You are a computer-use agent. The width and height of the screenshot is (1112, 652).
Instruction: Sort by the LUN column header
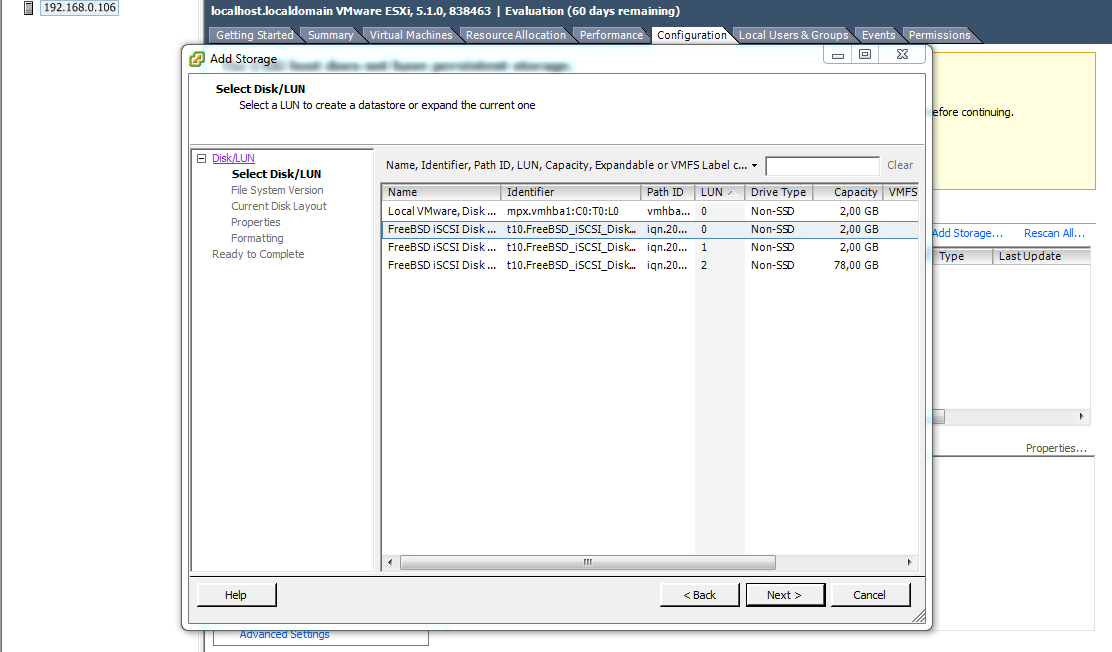[x=719, y=192]
